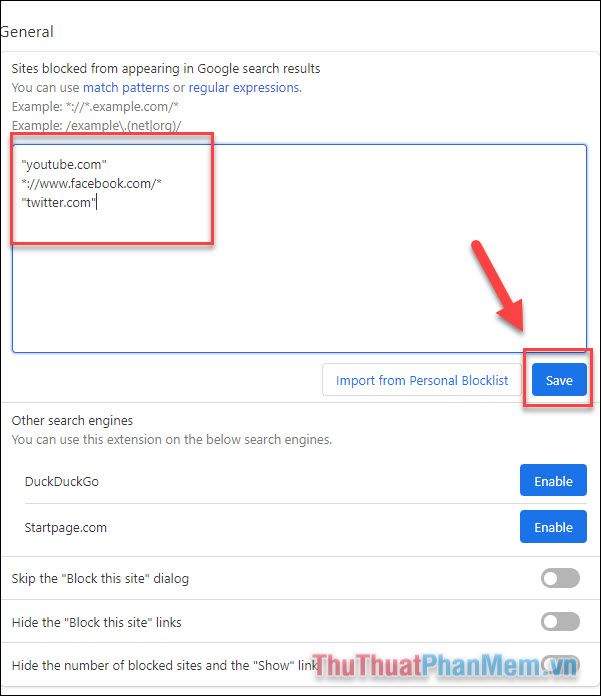Toggle hiding the number of blocked sites

pos(560,664)
